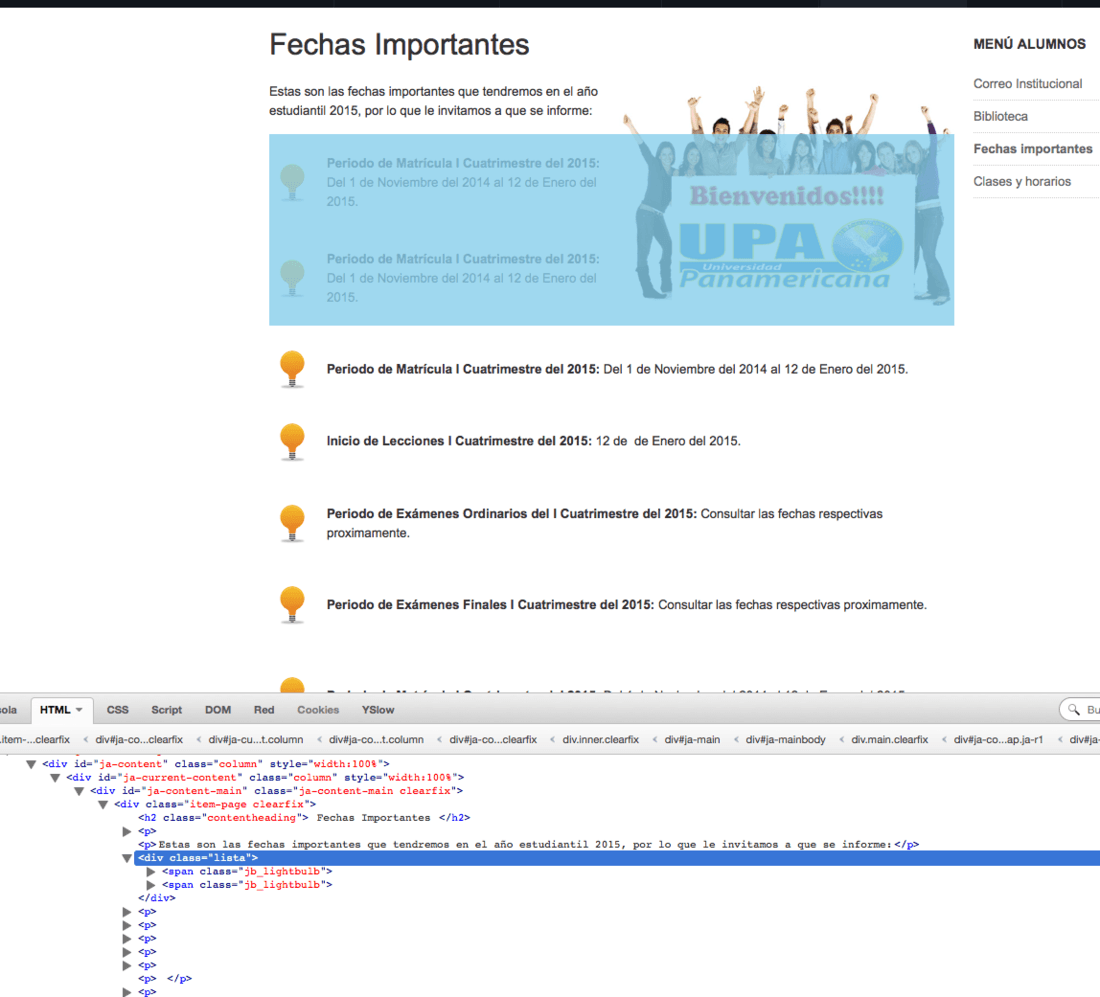Click lightbulb icon beside Exámenes Finales

coord(292,604)
